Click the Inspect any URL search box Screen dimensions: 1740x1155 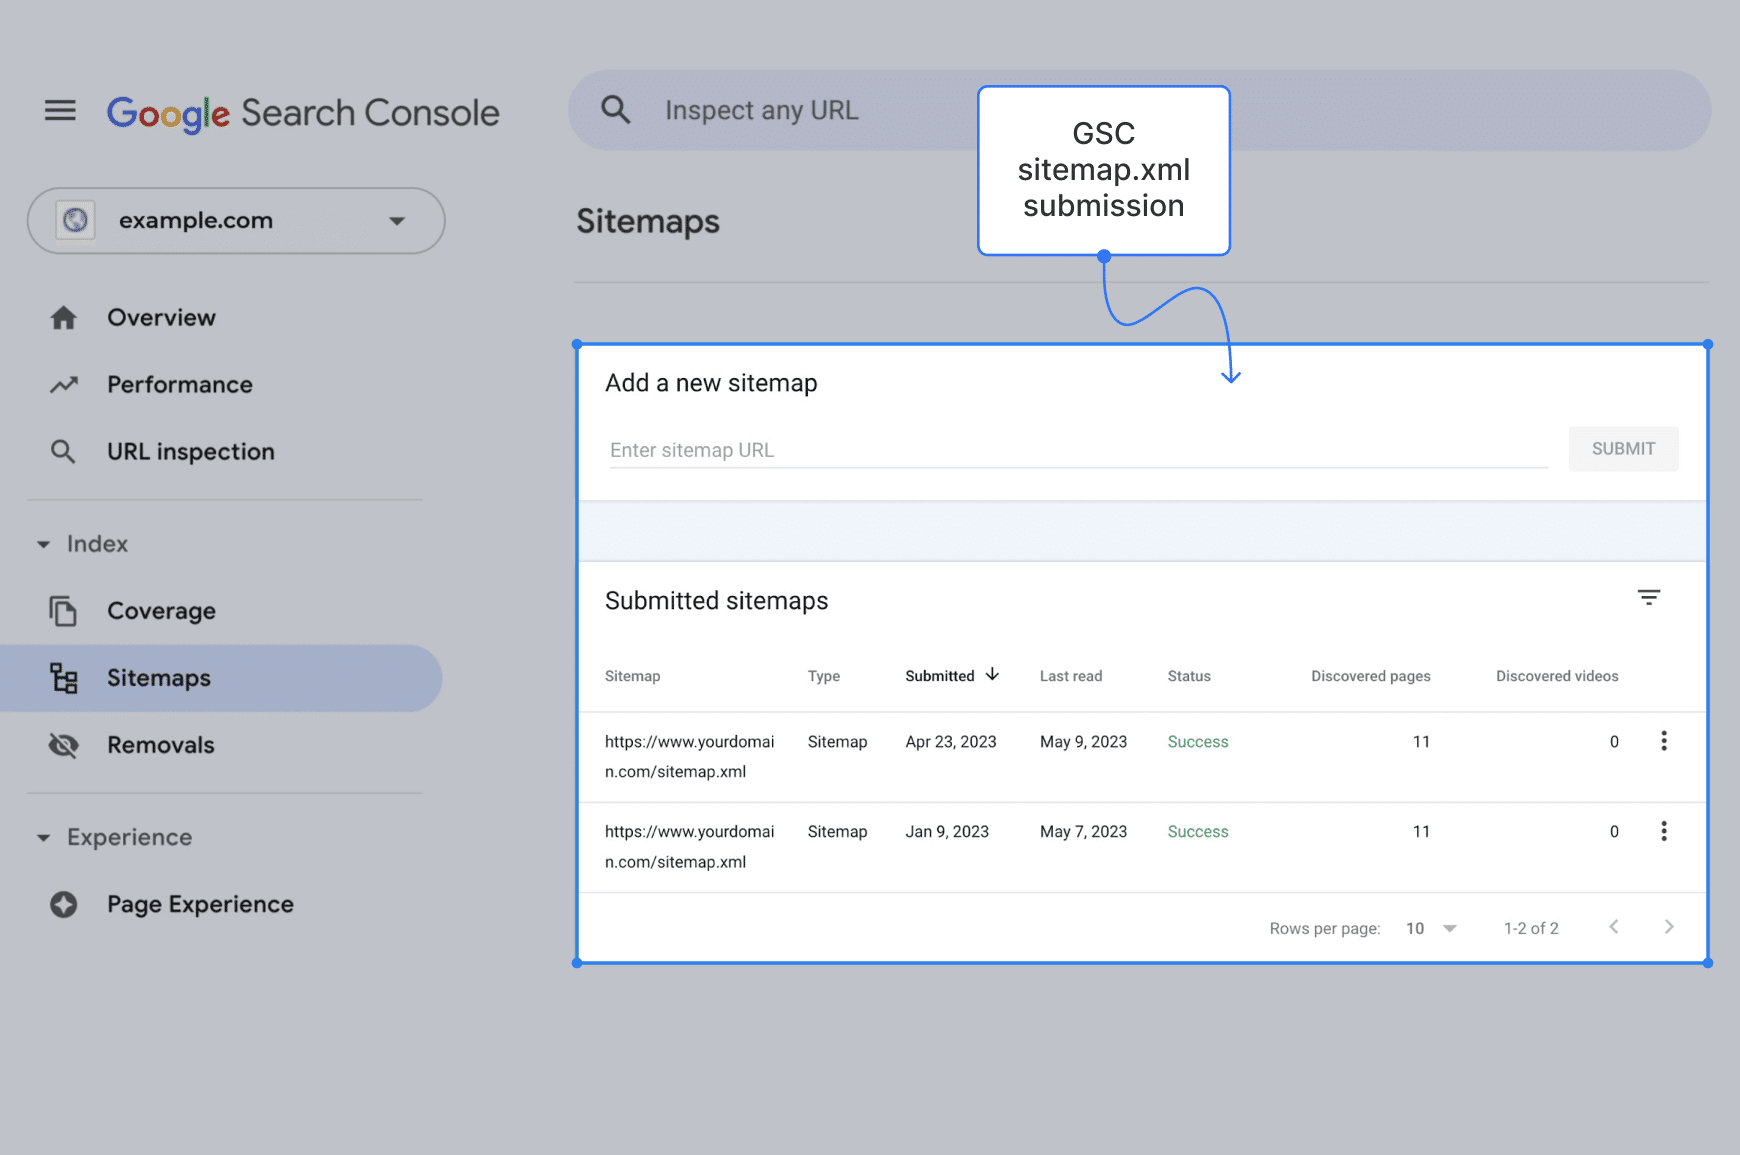click(x=800, y=111)
